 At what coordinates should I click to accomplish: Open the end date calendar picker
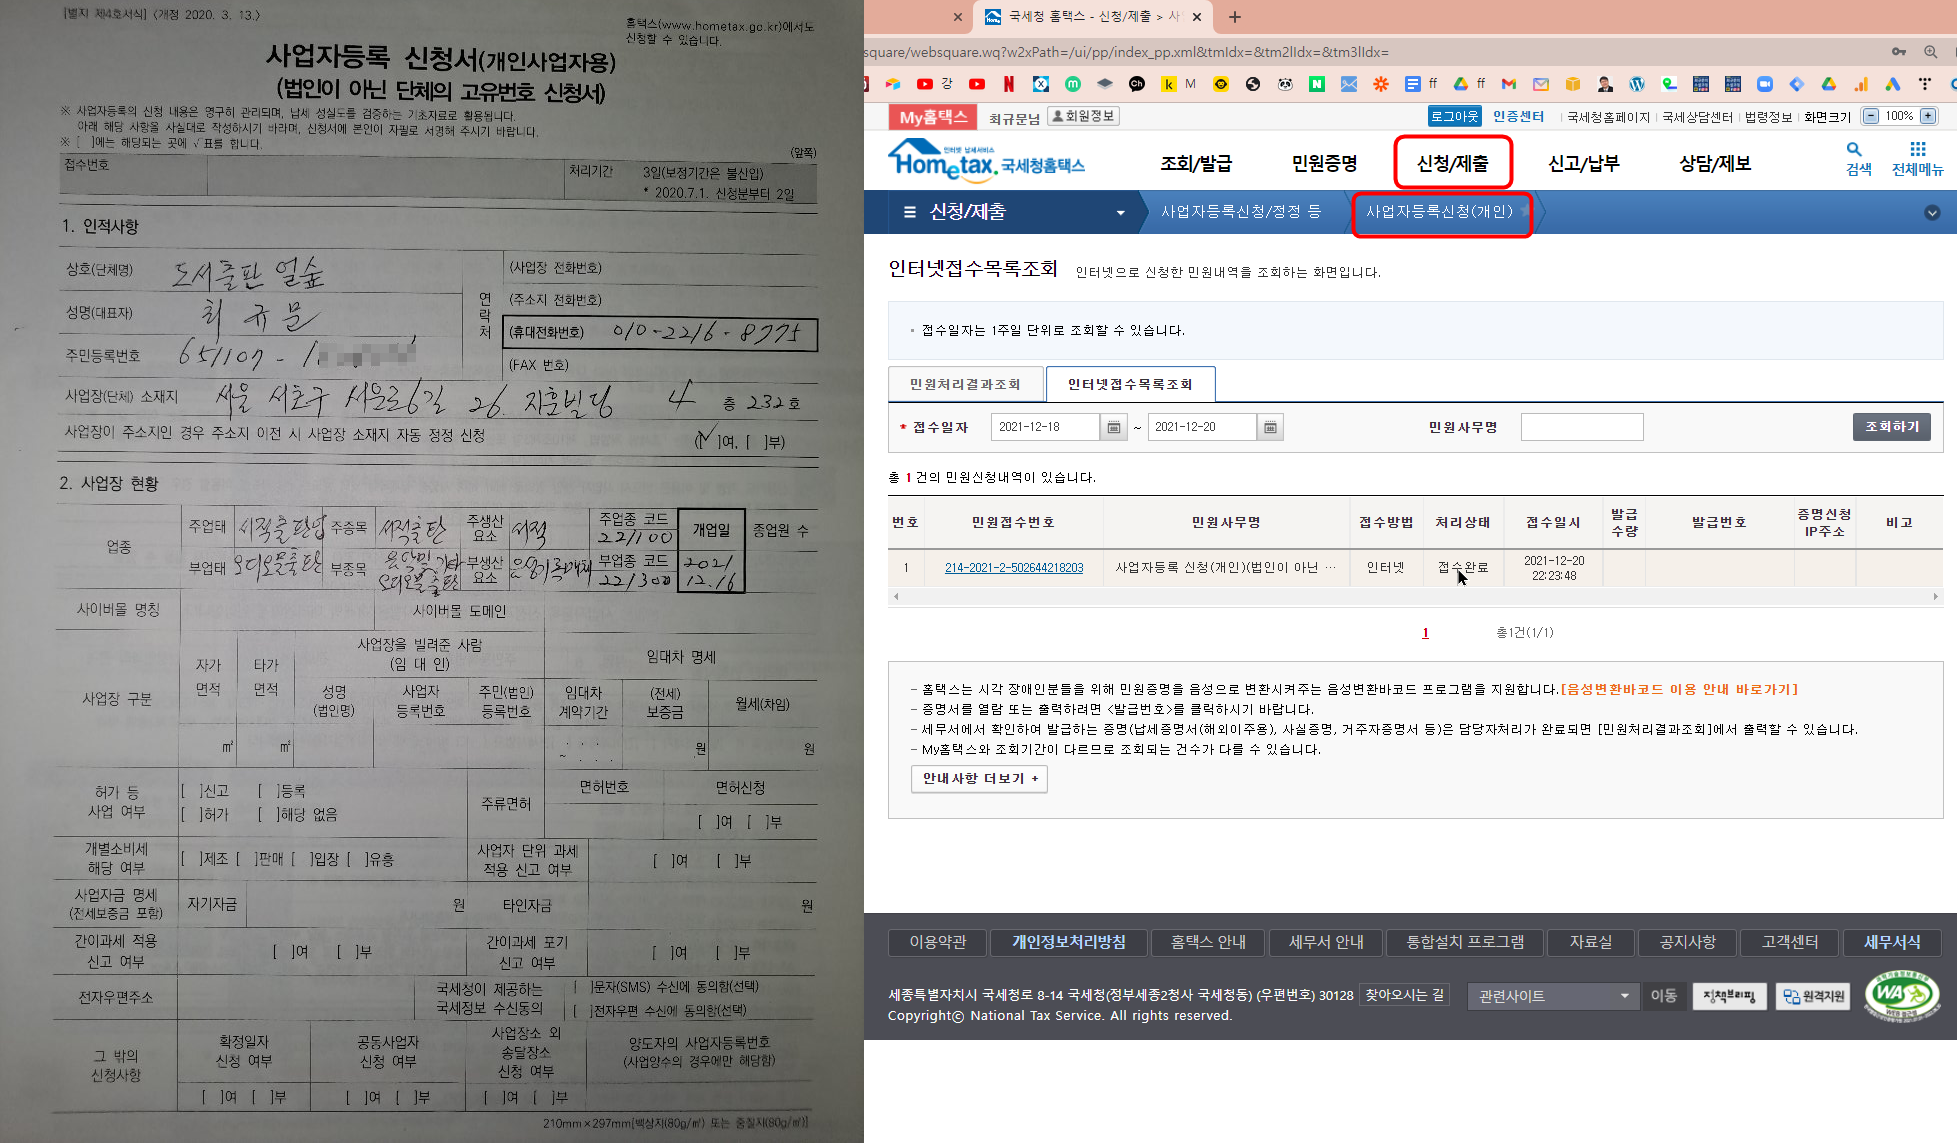(x=1269, y=427)
